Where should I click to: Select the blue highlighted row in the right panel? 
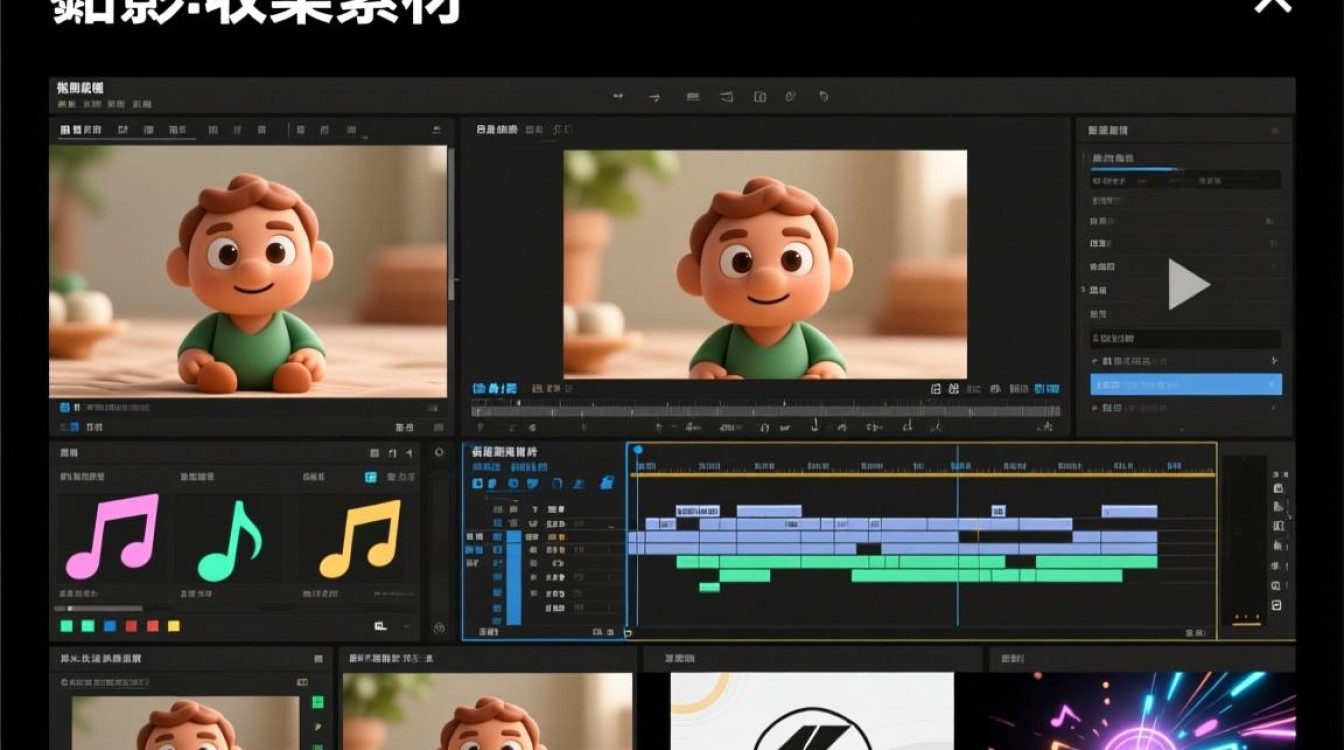coord(1185,384)
